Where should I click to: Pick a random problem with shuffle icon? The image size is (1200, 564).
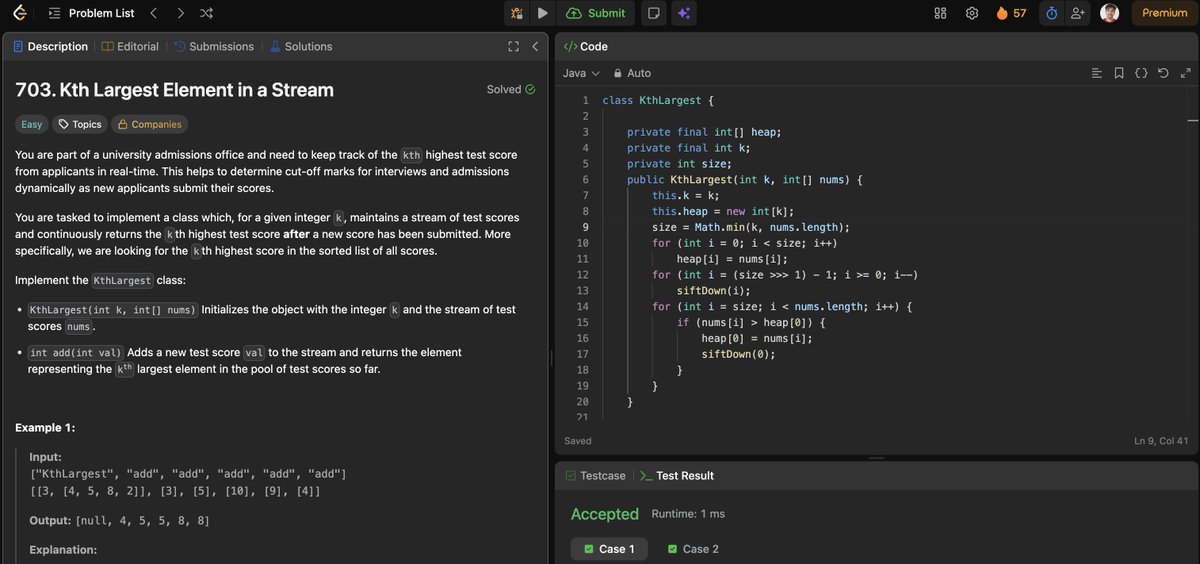click(x=206, y=13)
